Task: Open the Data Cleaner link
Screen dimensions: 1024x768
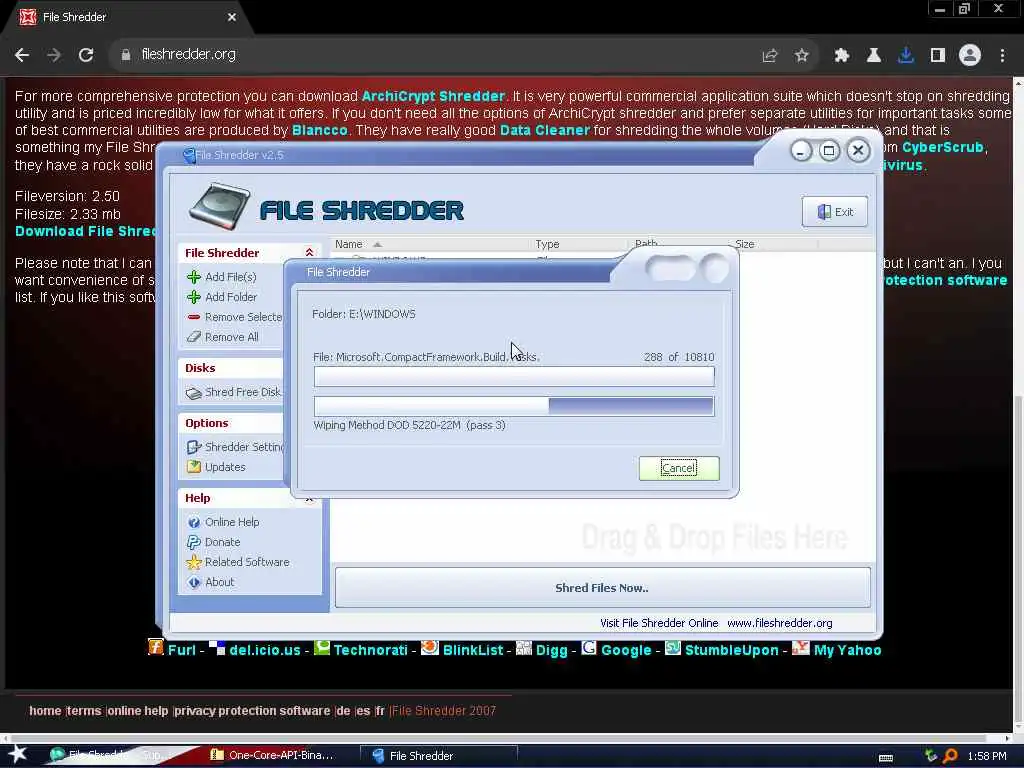Action: pos(545,130)
